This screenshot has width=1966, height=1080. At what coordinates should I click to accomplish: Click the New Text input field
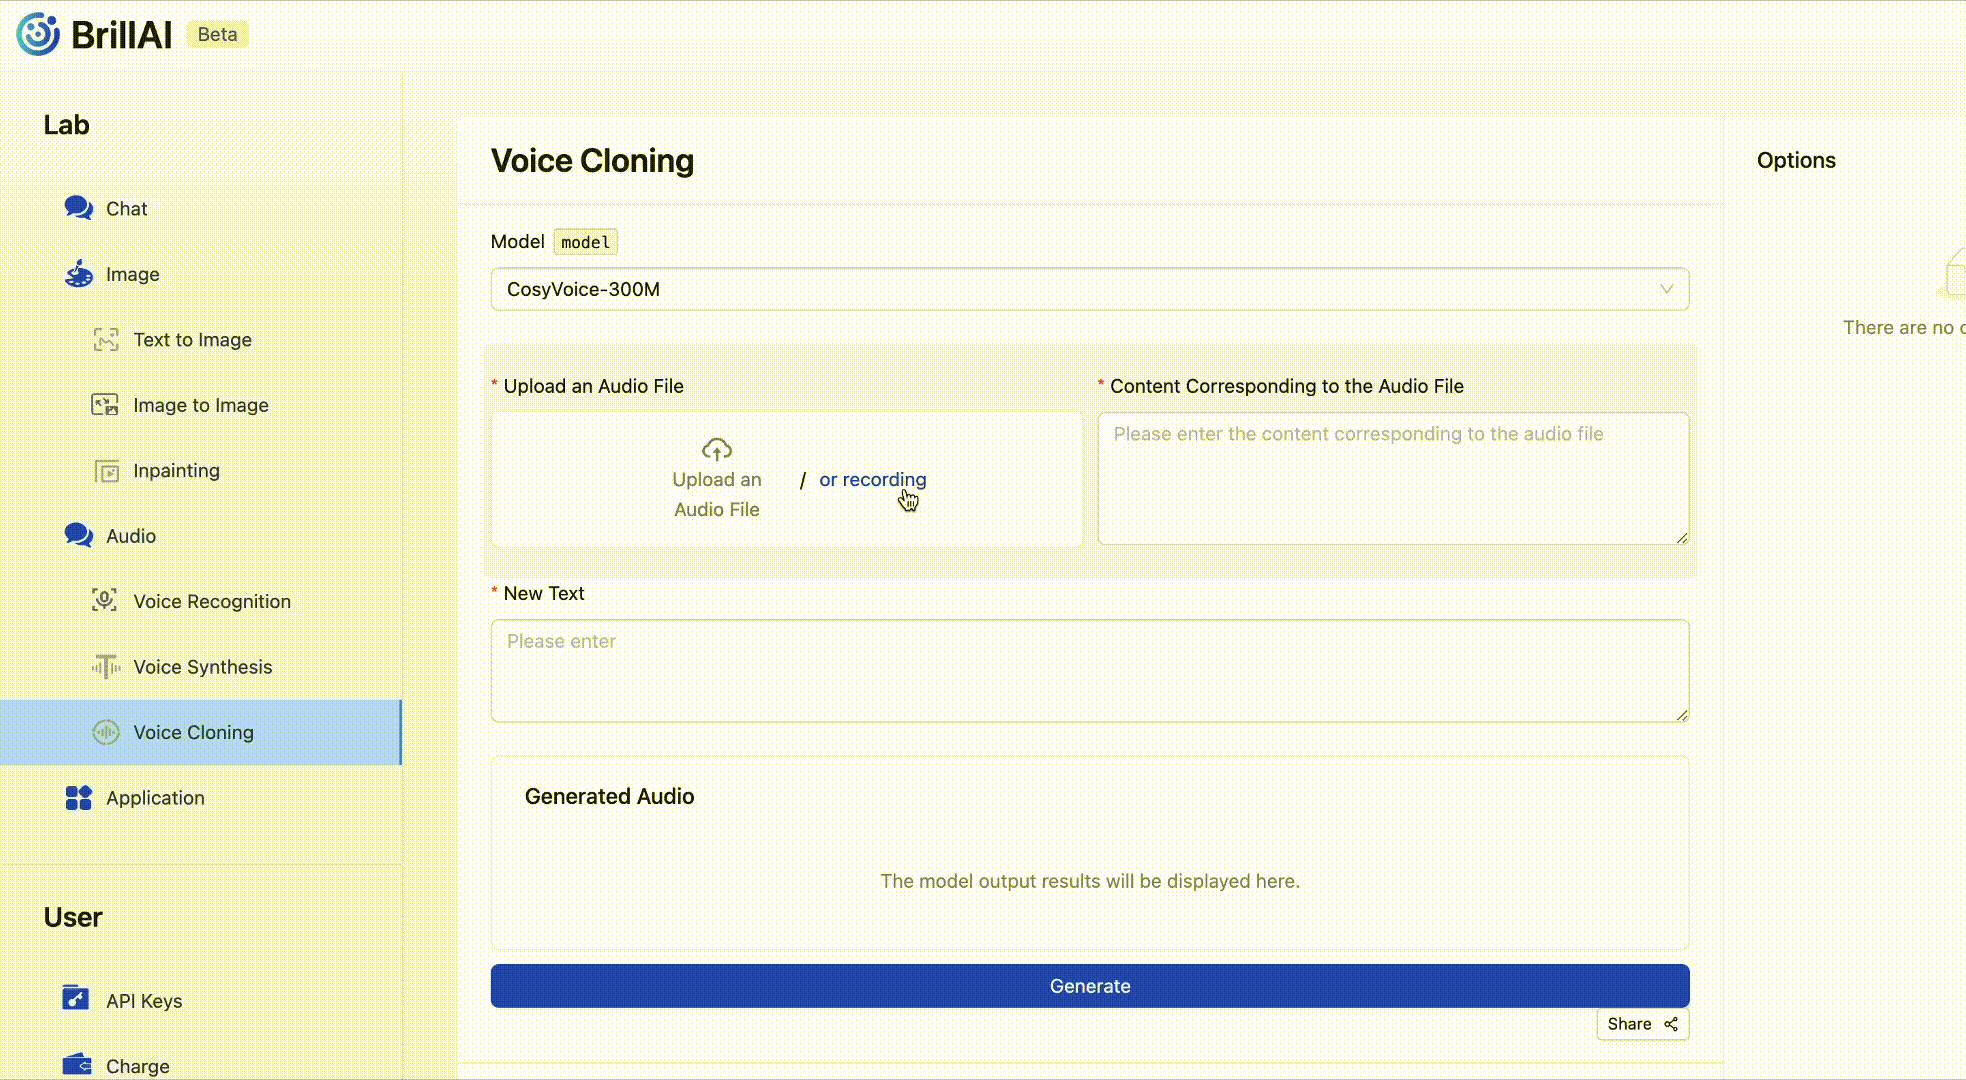[1088, 671]
